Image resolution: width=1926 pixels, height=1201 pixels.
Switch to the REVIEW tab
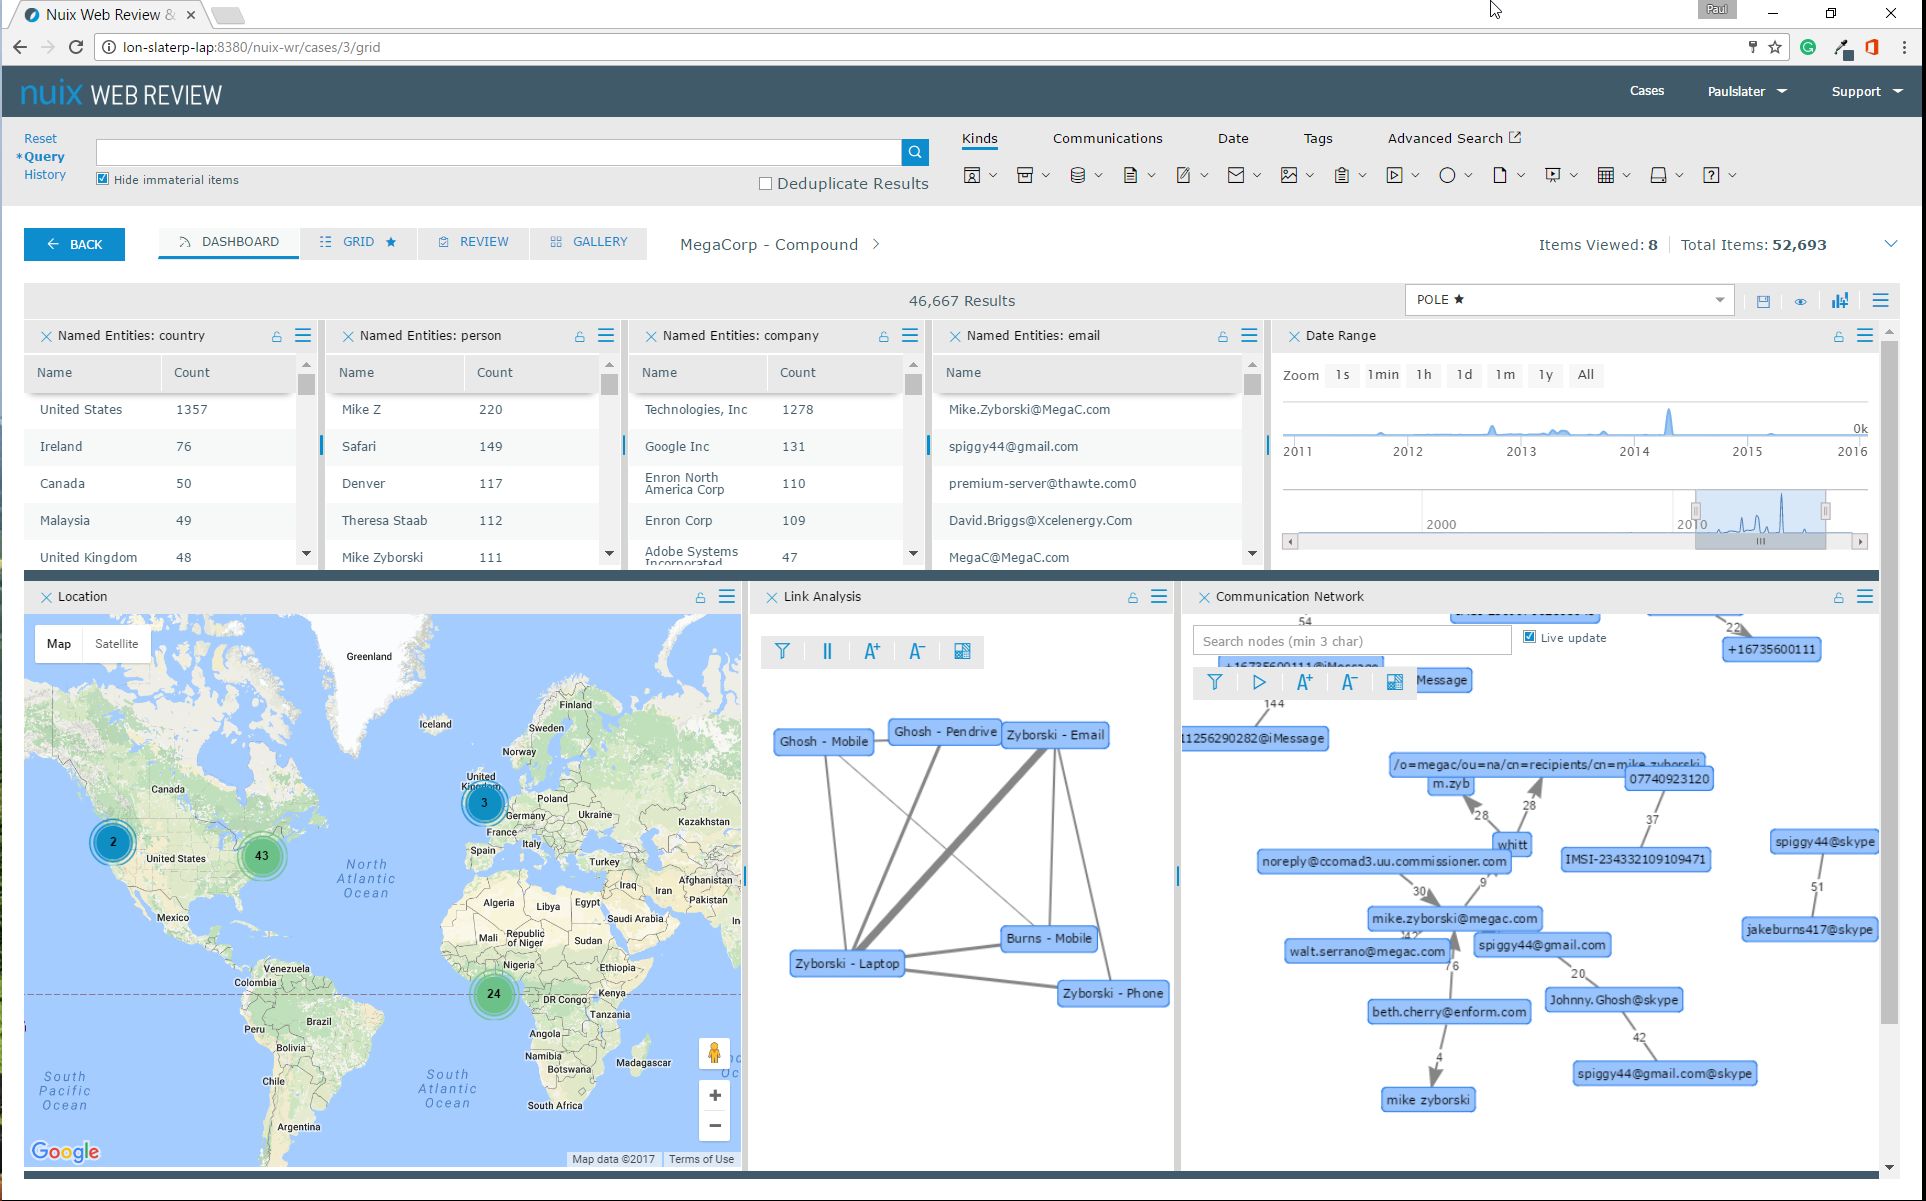tap(473, 242)
